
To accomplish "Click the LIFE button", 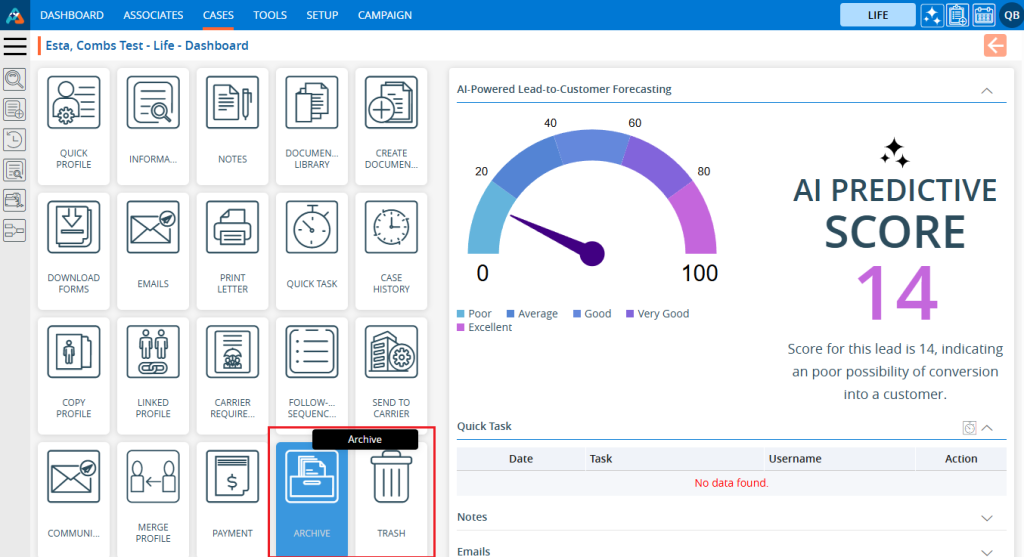I will 877,15.
